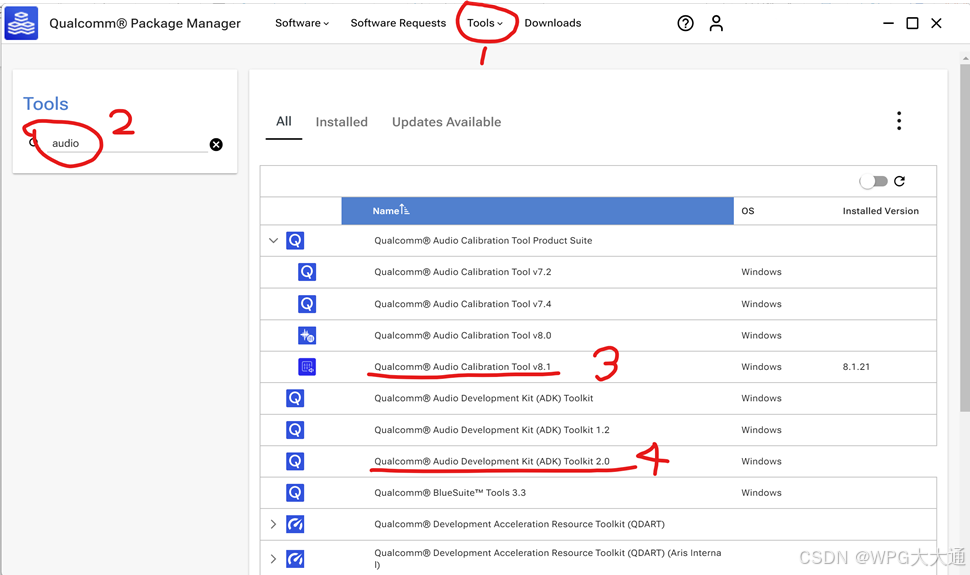The height and width of the screenshot is (575, 970).
Task: Open the Tools dropdown menu
Action: pos(485,23)
